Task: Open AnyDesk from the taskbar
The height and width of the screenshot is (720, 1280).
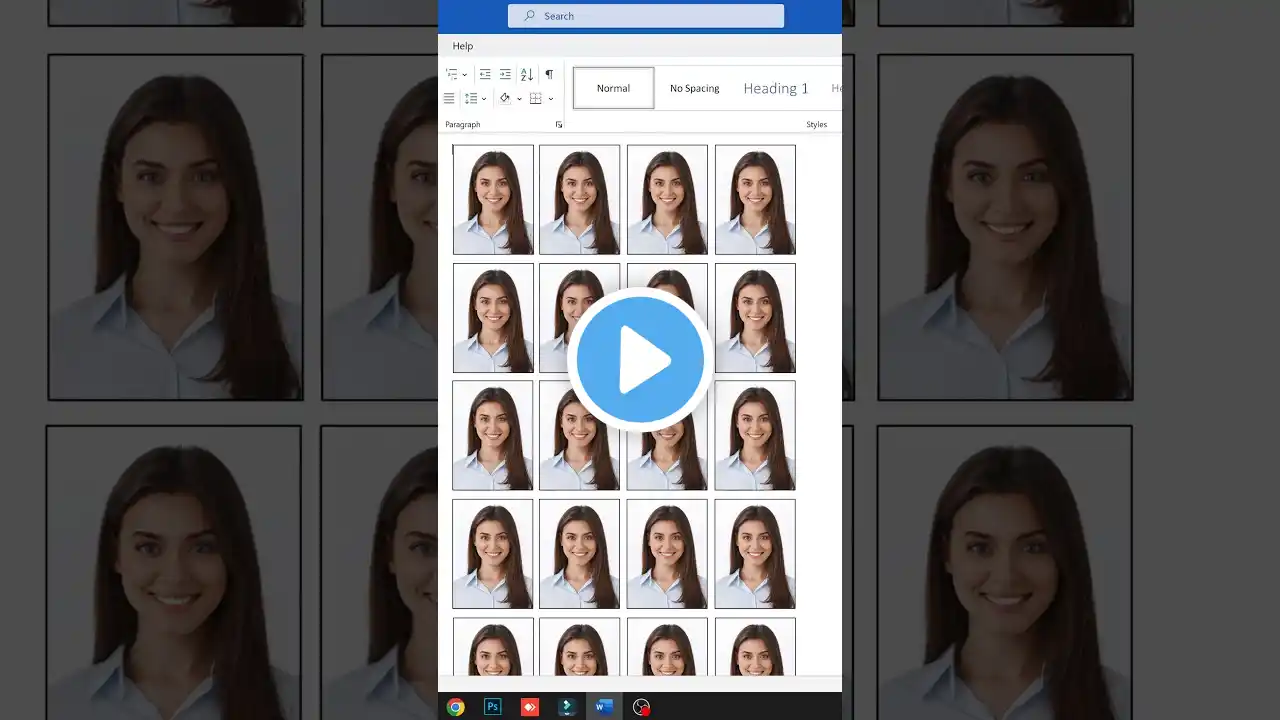Action: pyautogui.click(x=530, y=707)
